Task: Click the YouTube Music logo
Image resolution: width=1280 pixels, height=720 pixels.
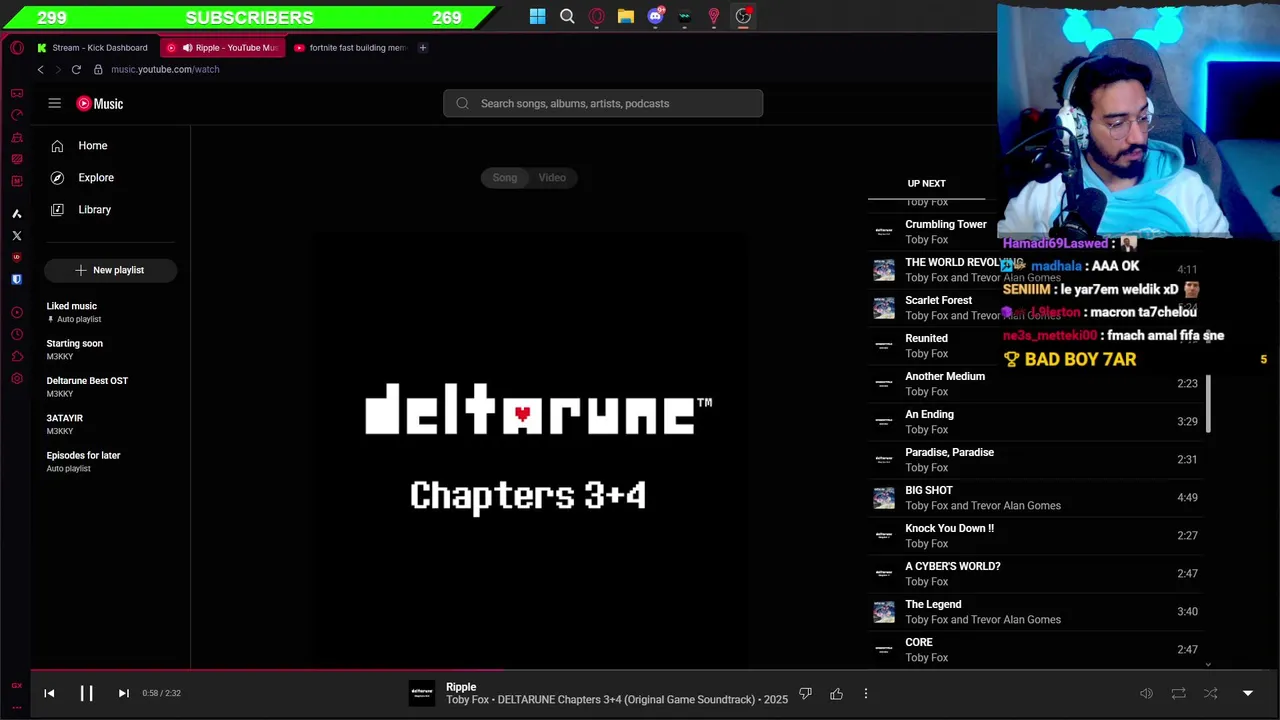Action: coord(100,103)
